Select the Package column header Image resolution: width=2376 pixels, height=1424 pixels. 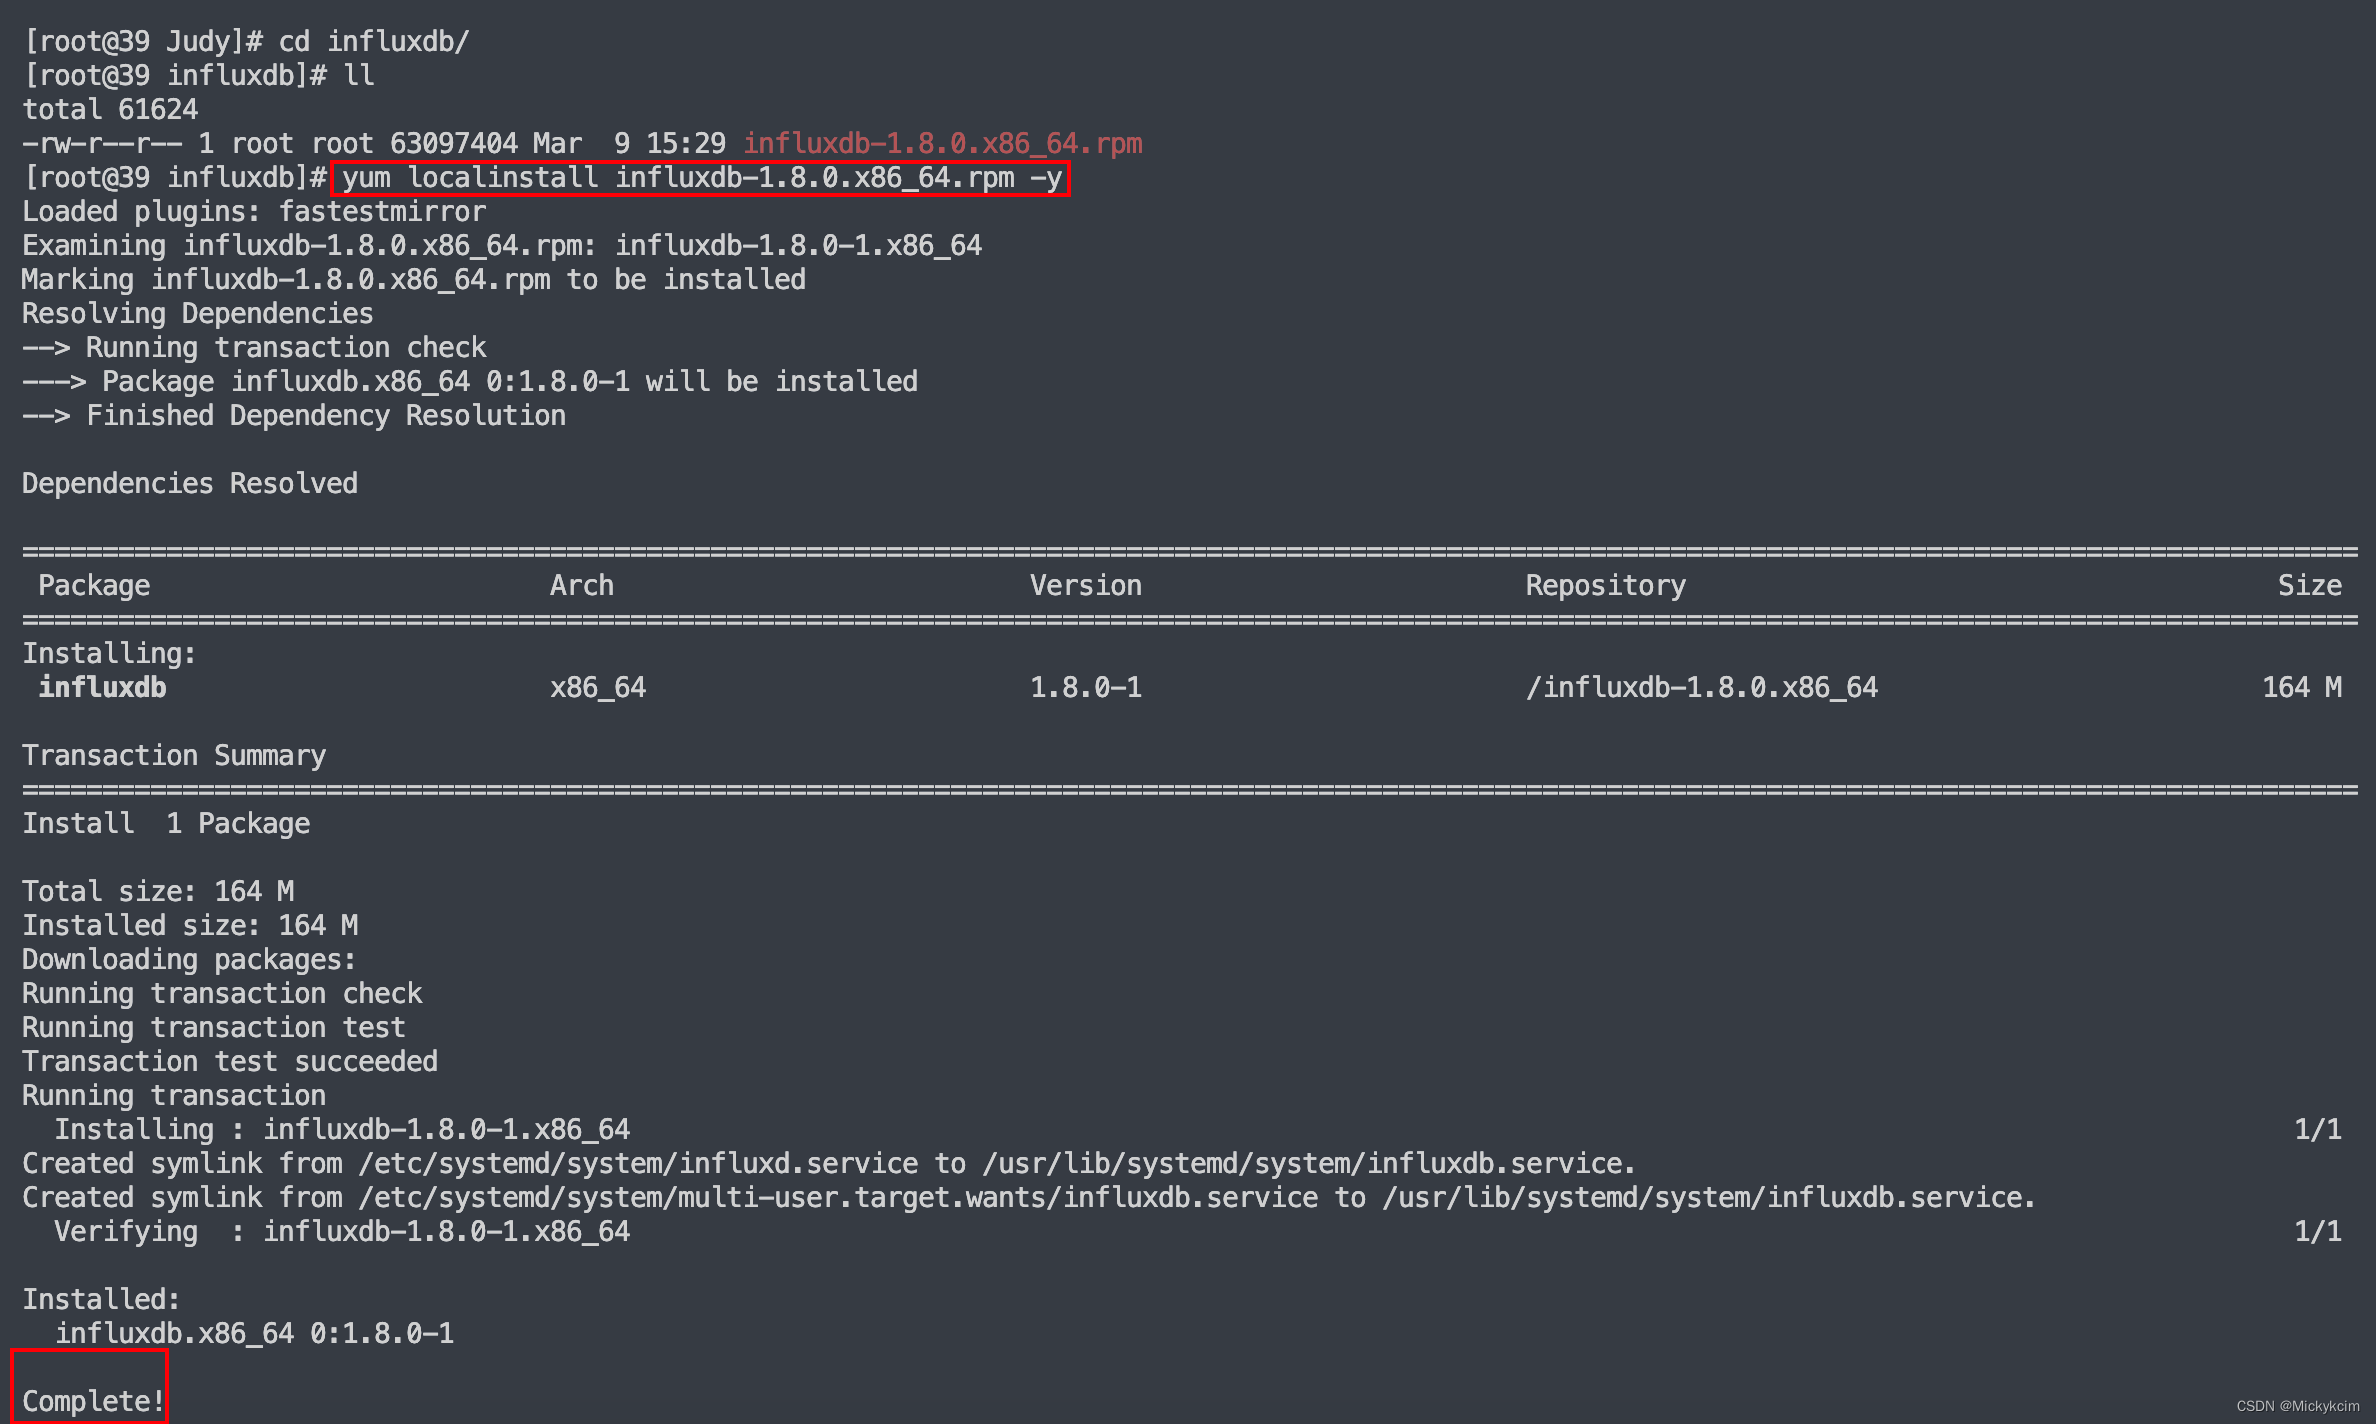click(92, 584)
